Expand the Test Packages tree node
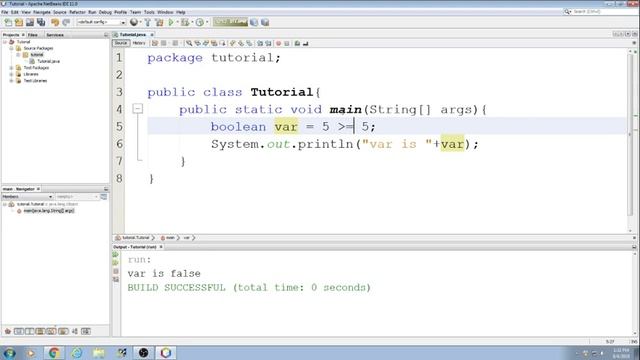Screen dimensions: 640x360 11,68
